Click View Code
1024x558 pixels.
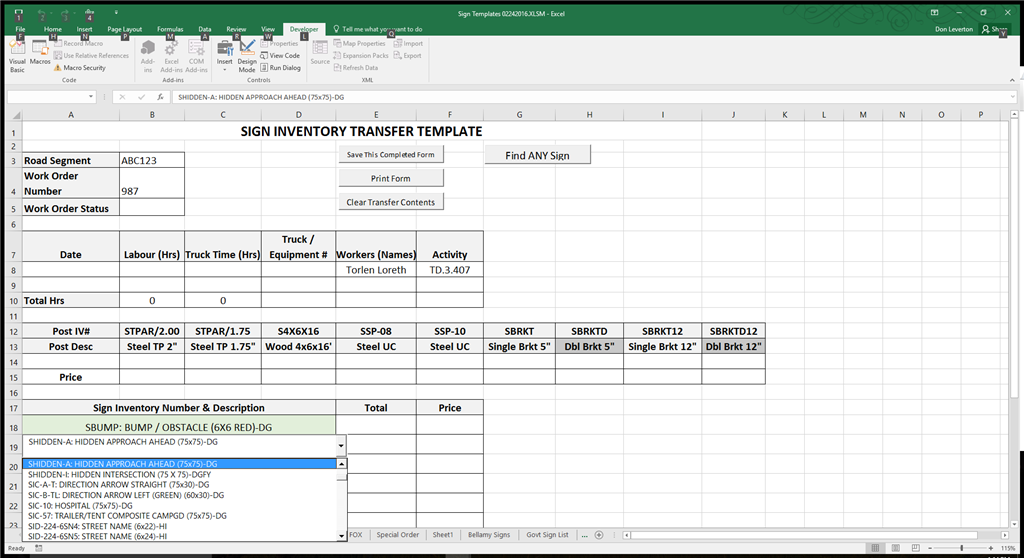coord(280,56)
